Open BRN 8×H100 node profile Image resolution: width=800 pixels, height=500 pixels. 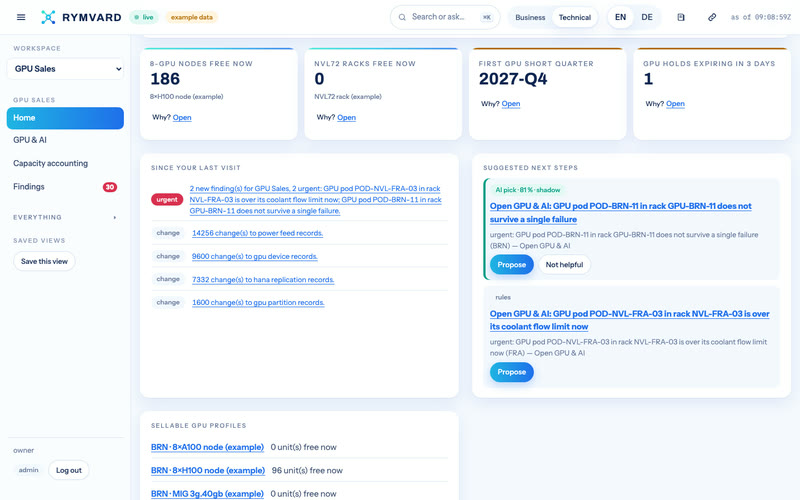208,470
